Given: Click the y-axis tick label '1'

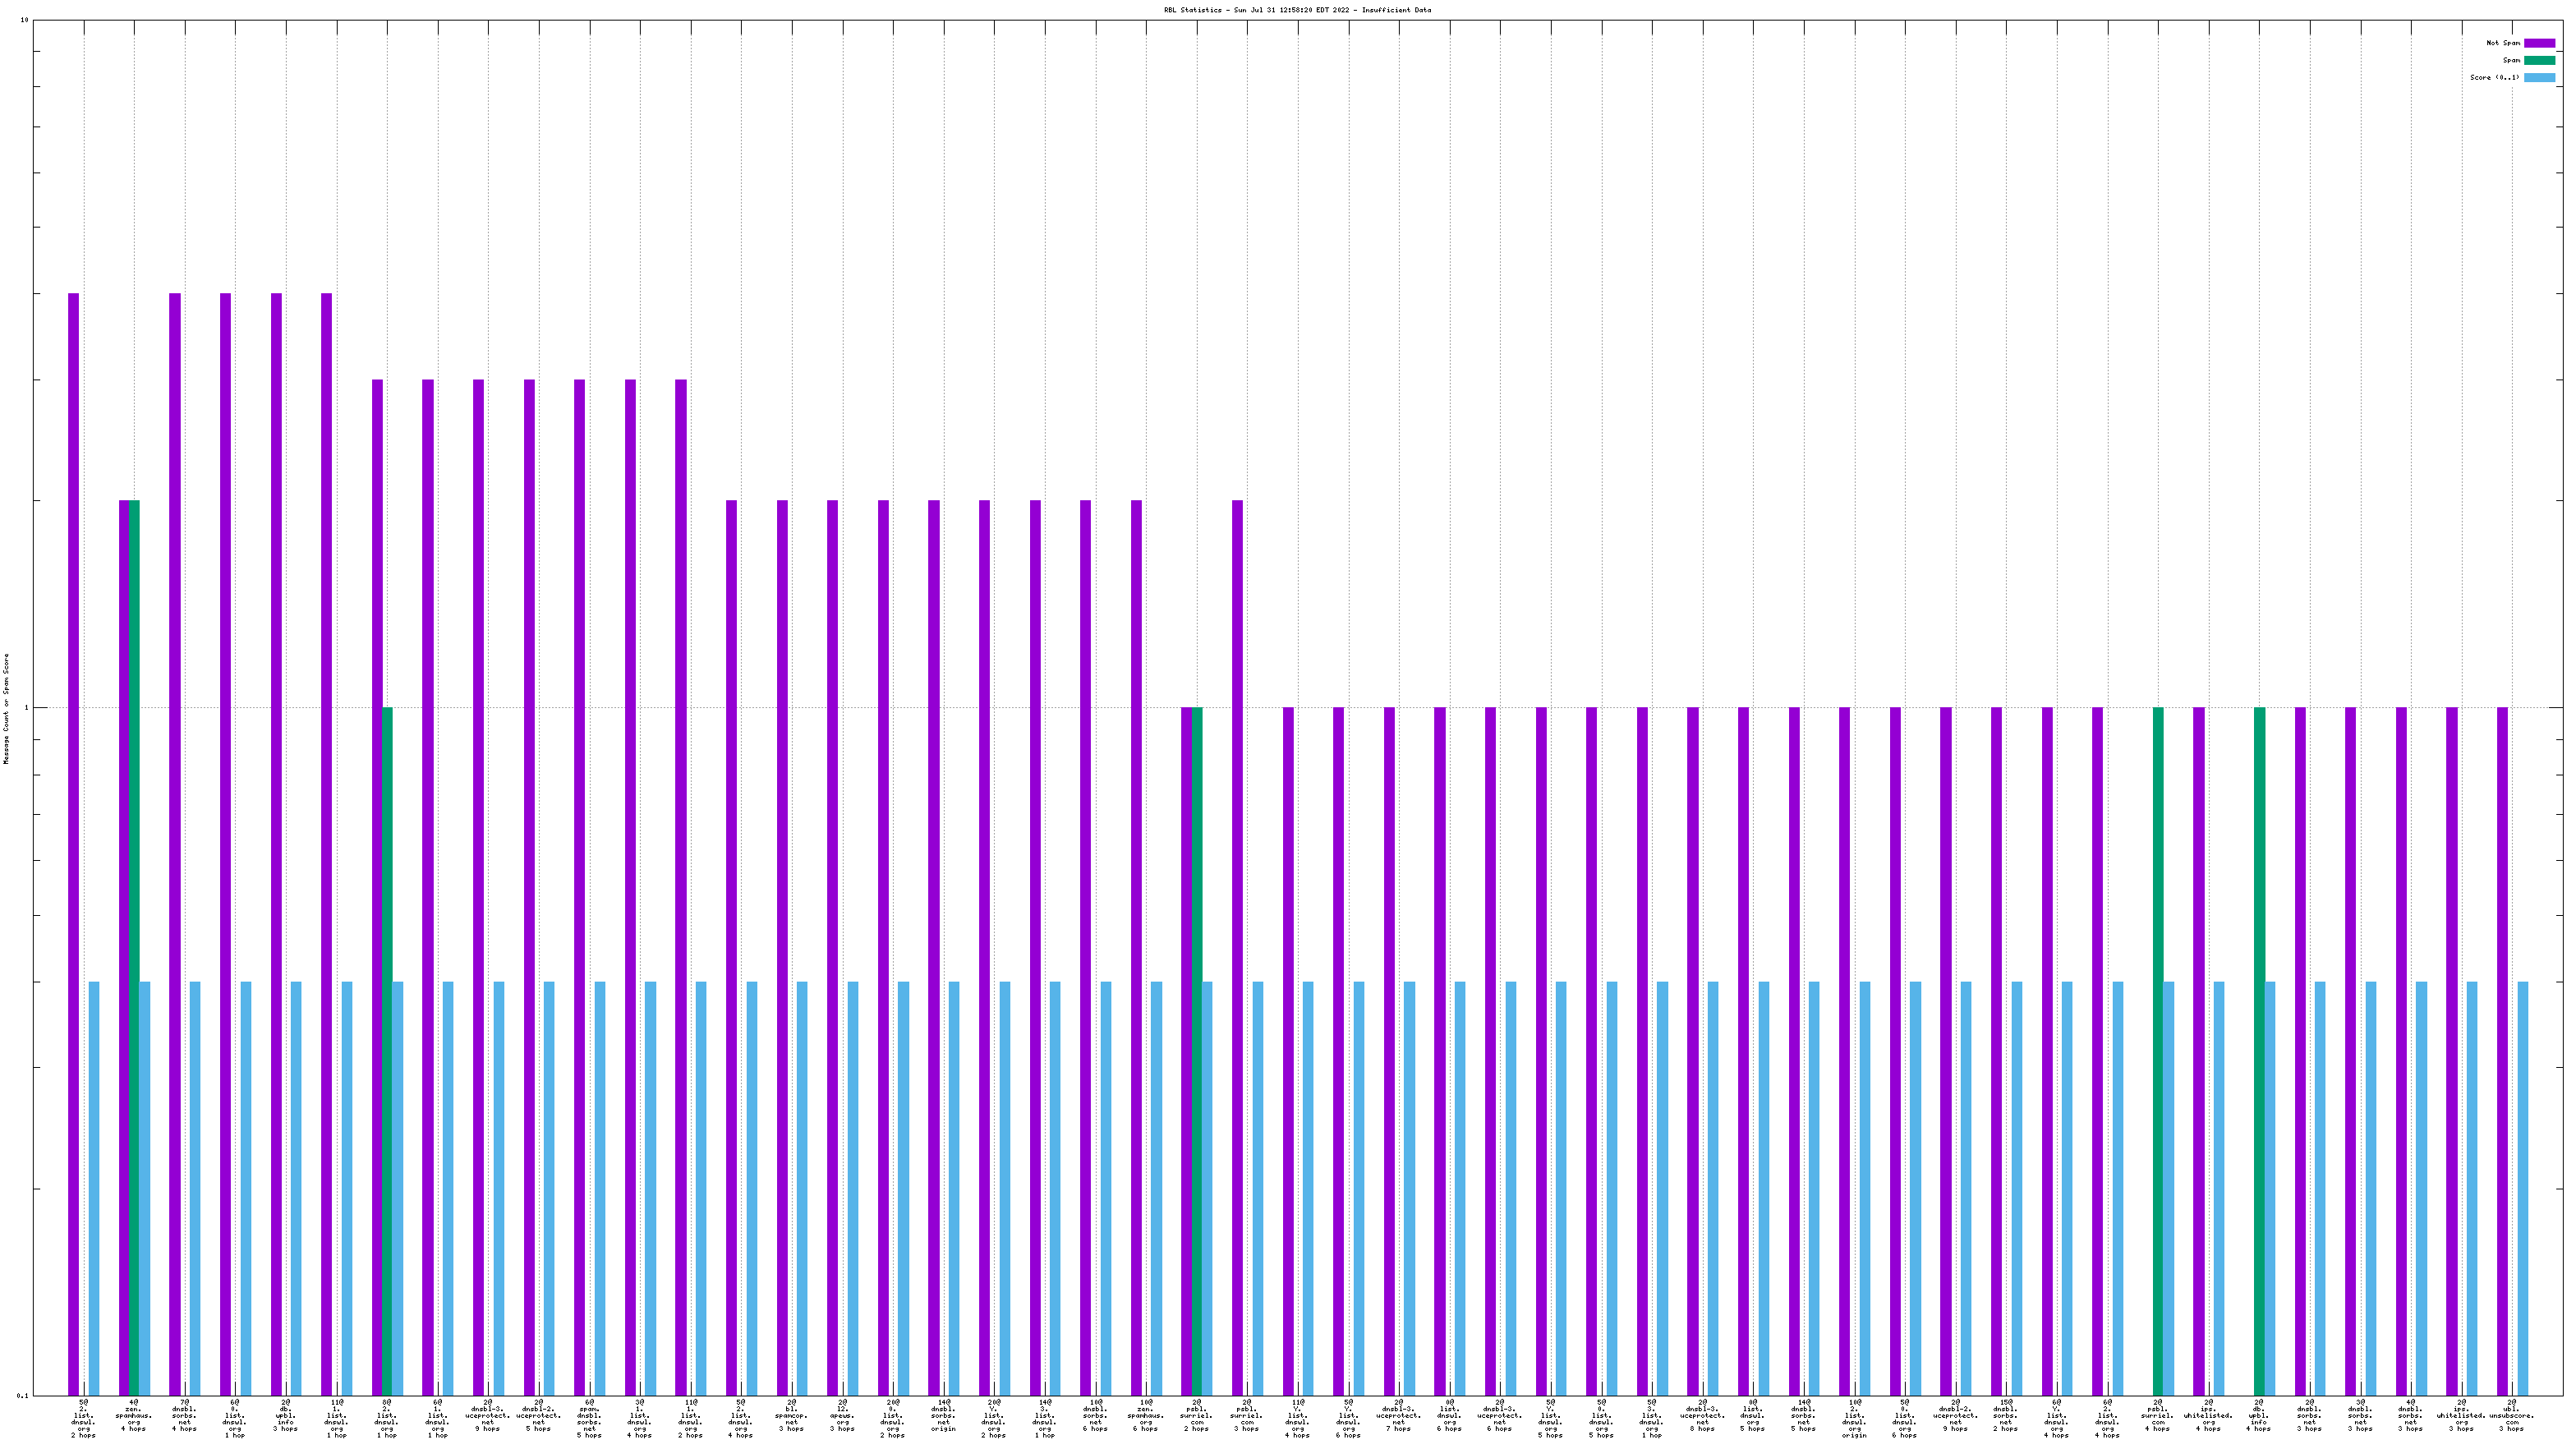Looking at the screenshot, I should pos(27,709).
